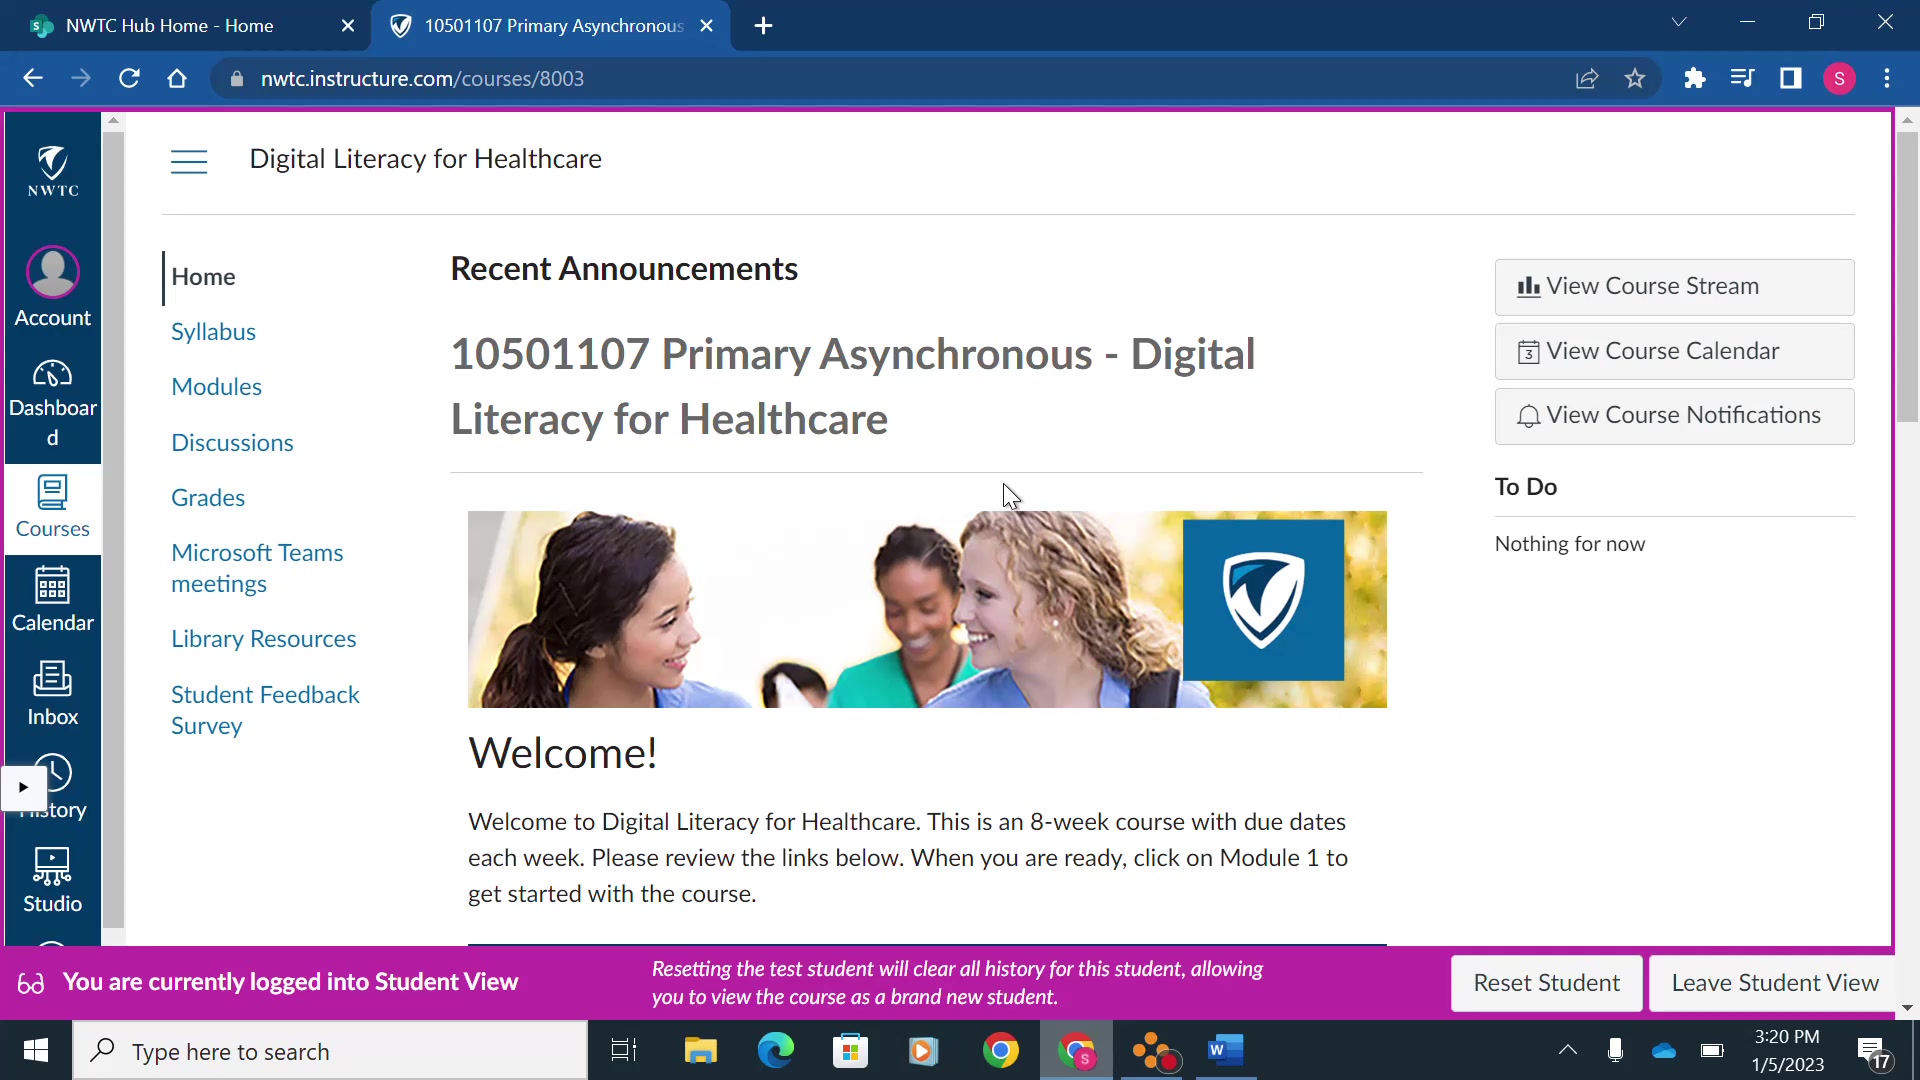Screen dimensions: 1920x1080
Task: Open File Explorer from the taskbar
Action: (x=700, y=1051)
